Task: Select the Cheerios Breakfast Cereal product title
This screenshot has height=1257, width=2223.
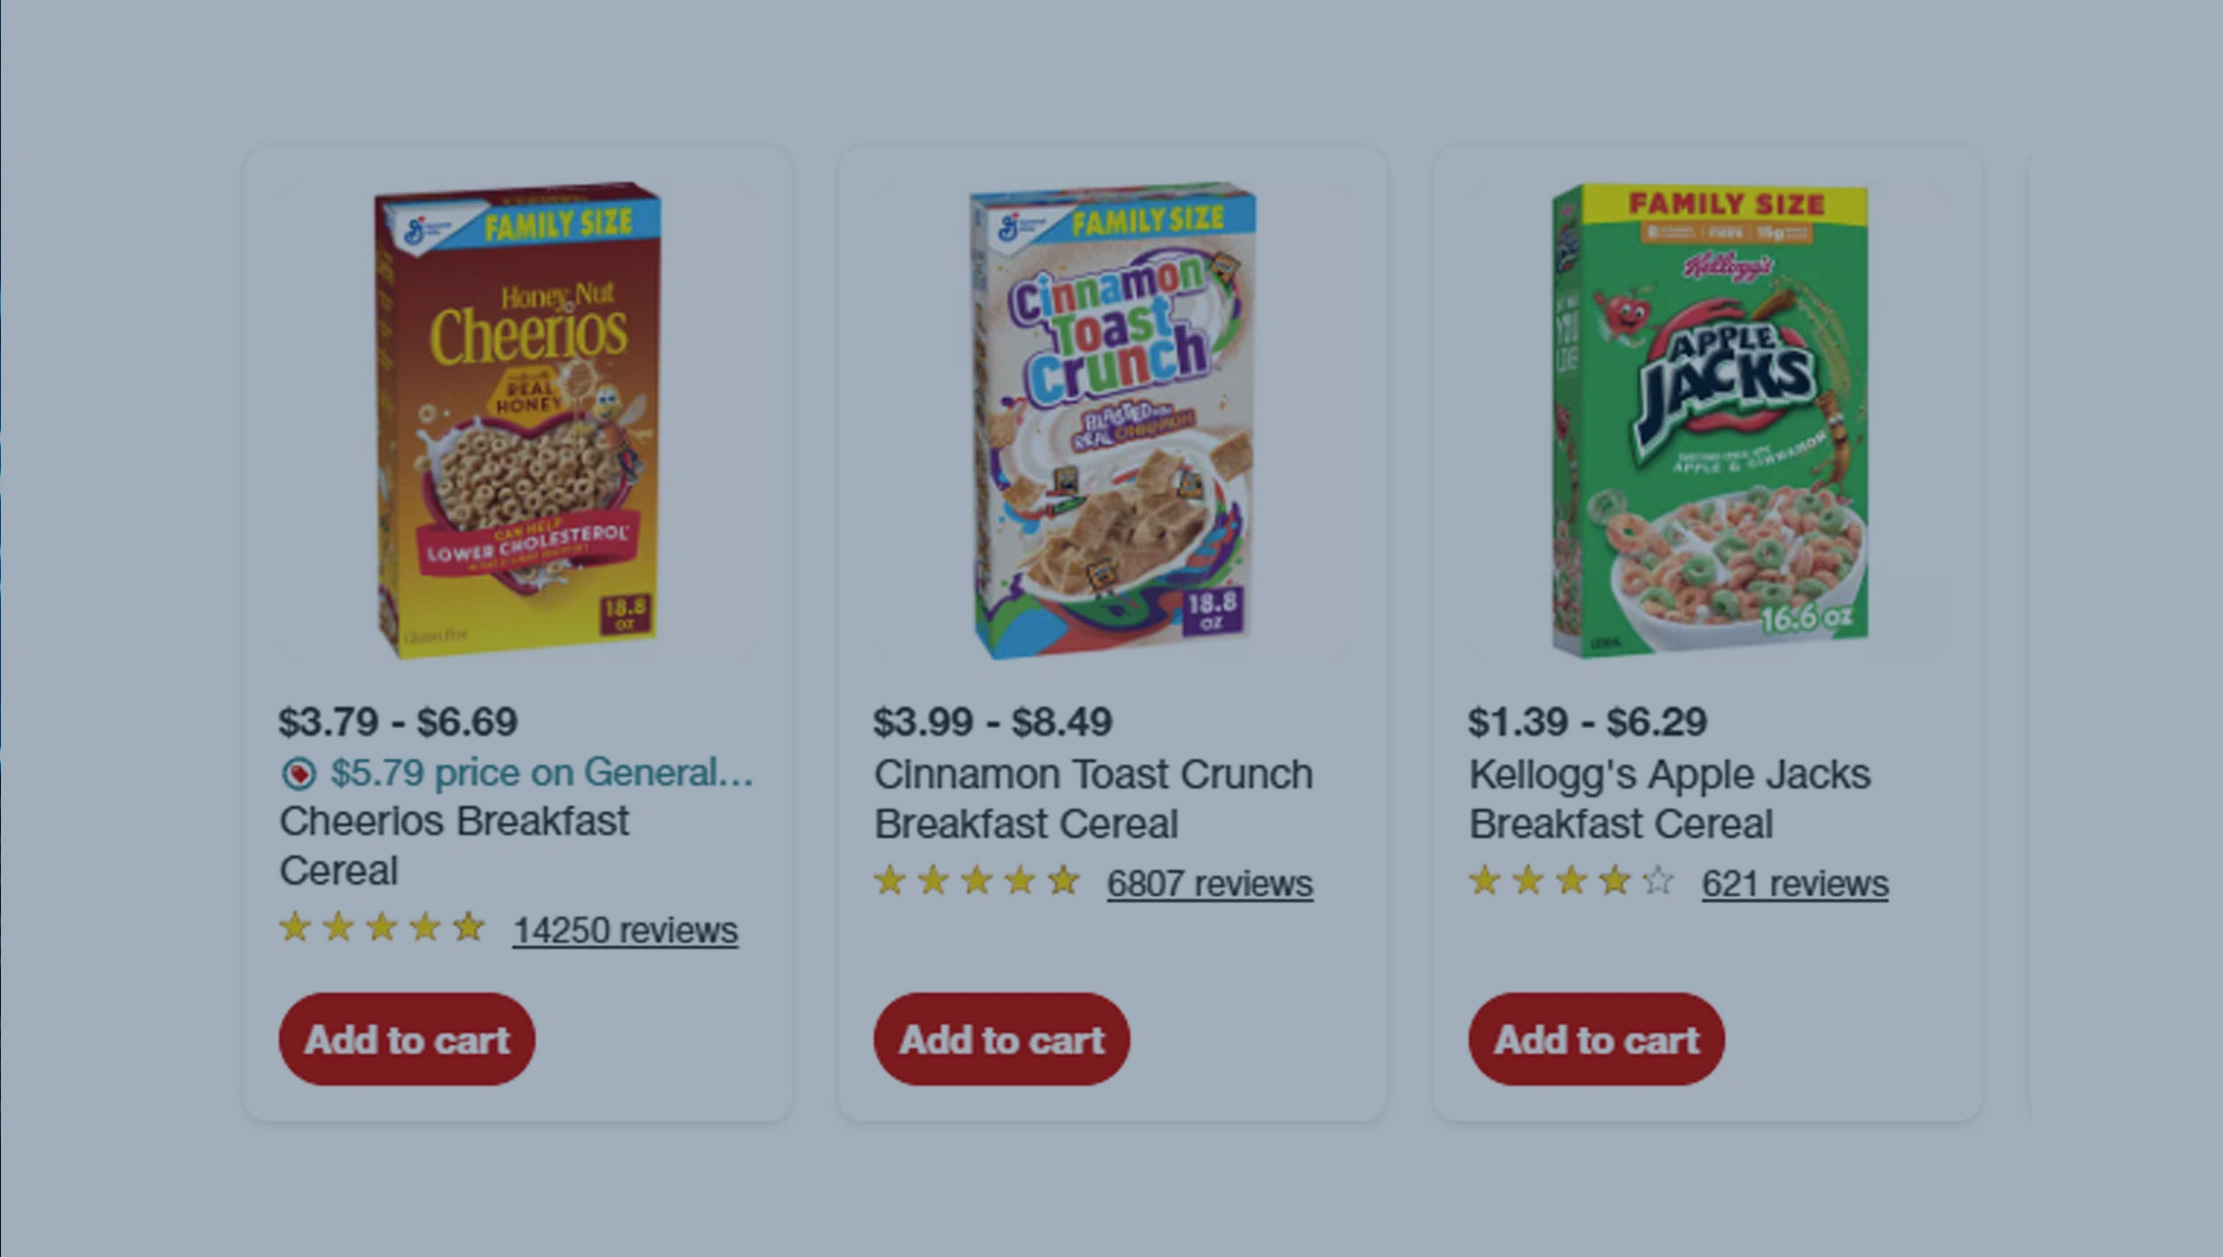Action: 452,846
